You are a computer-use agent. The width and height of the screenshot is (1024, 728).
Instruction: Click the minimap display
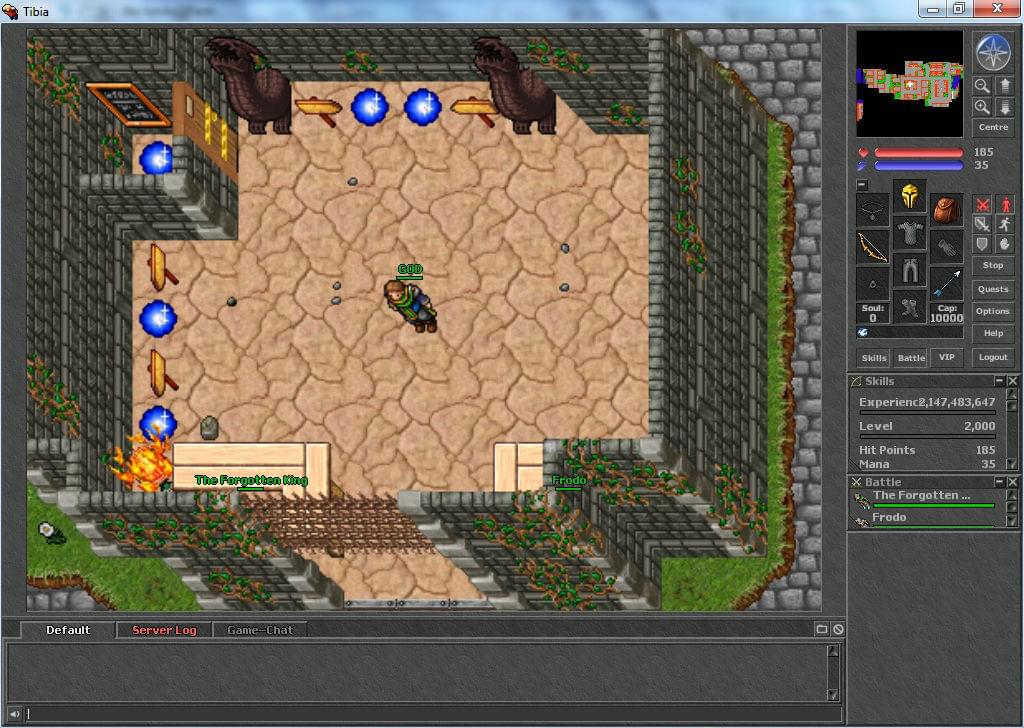coord(909,84)
